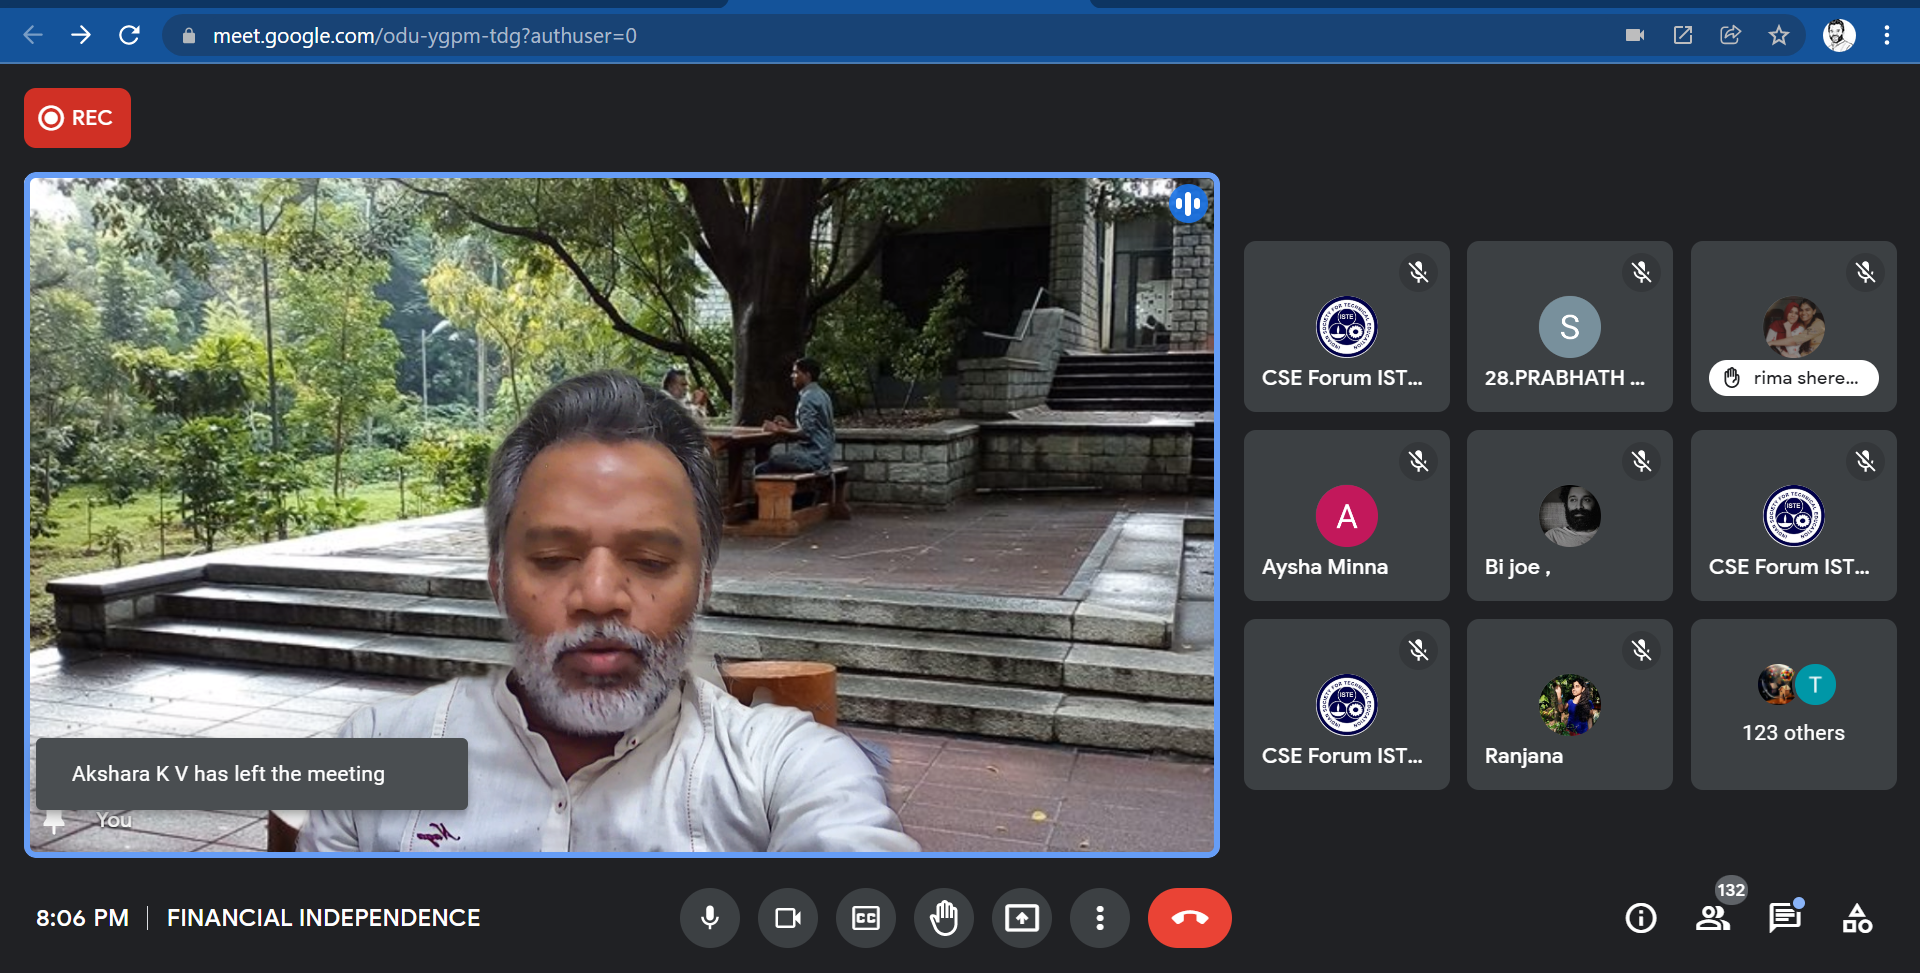Click the REC recording indicator

click(77, 118)
